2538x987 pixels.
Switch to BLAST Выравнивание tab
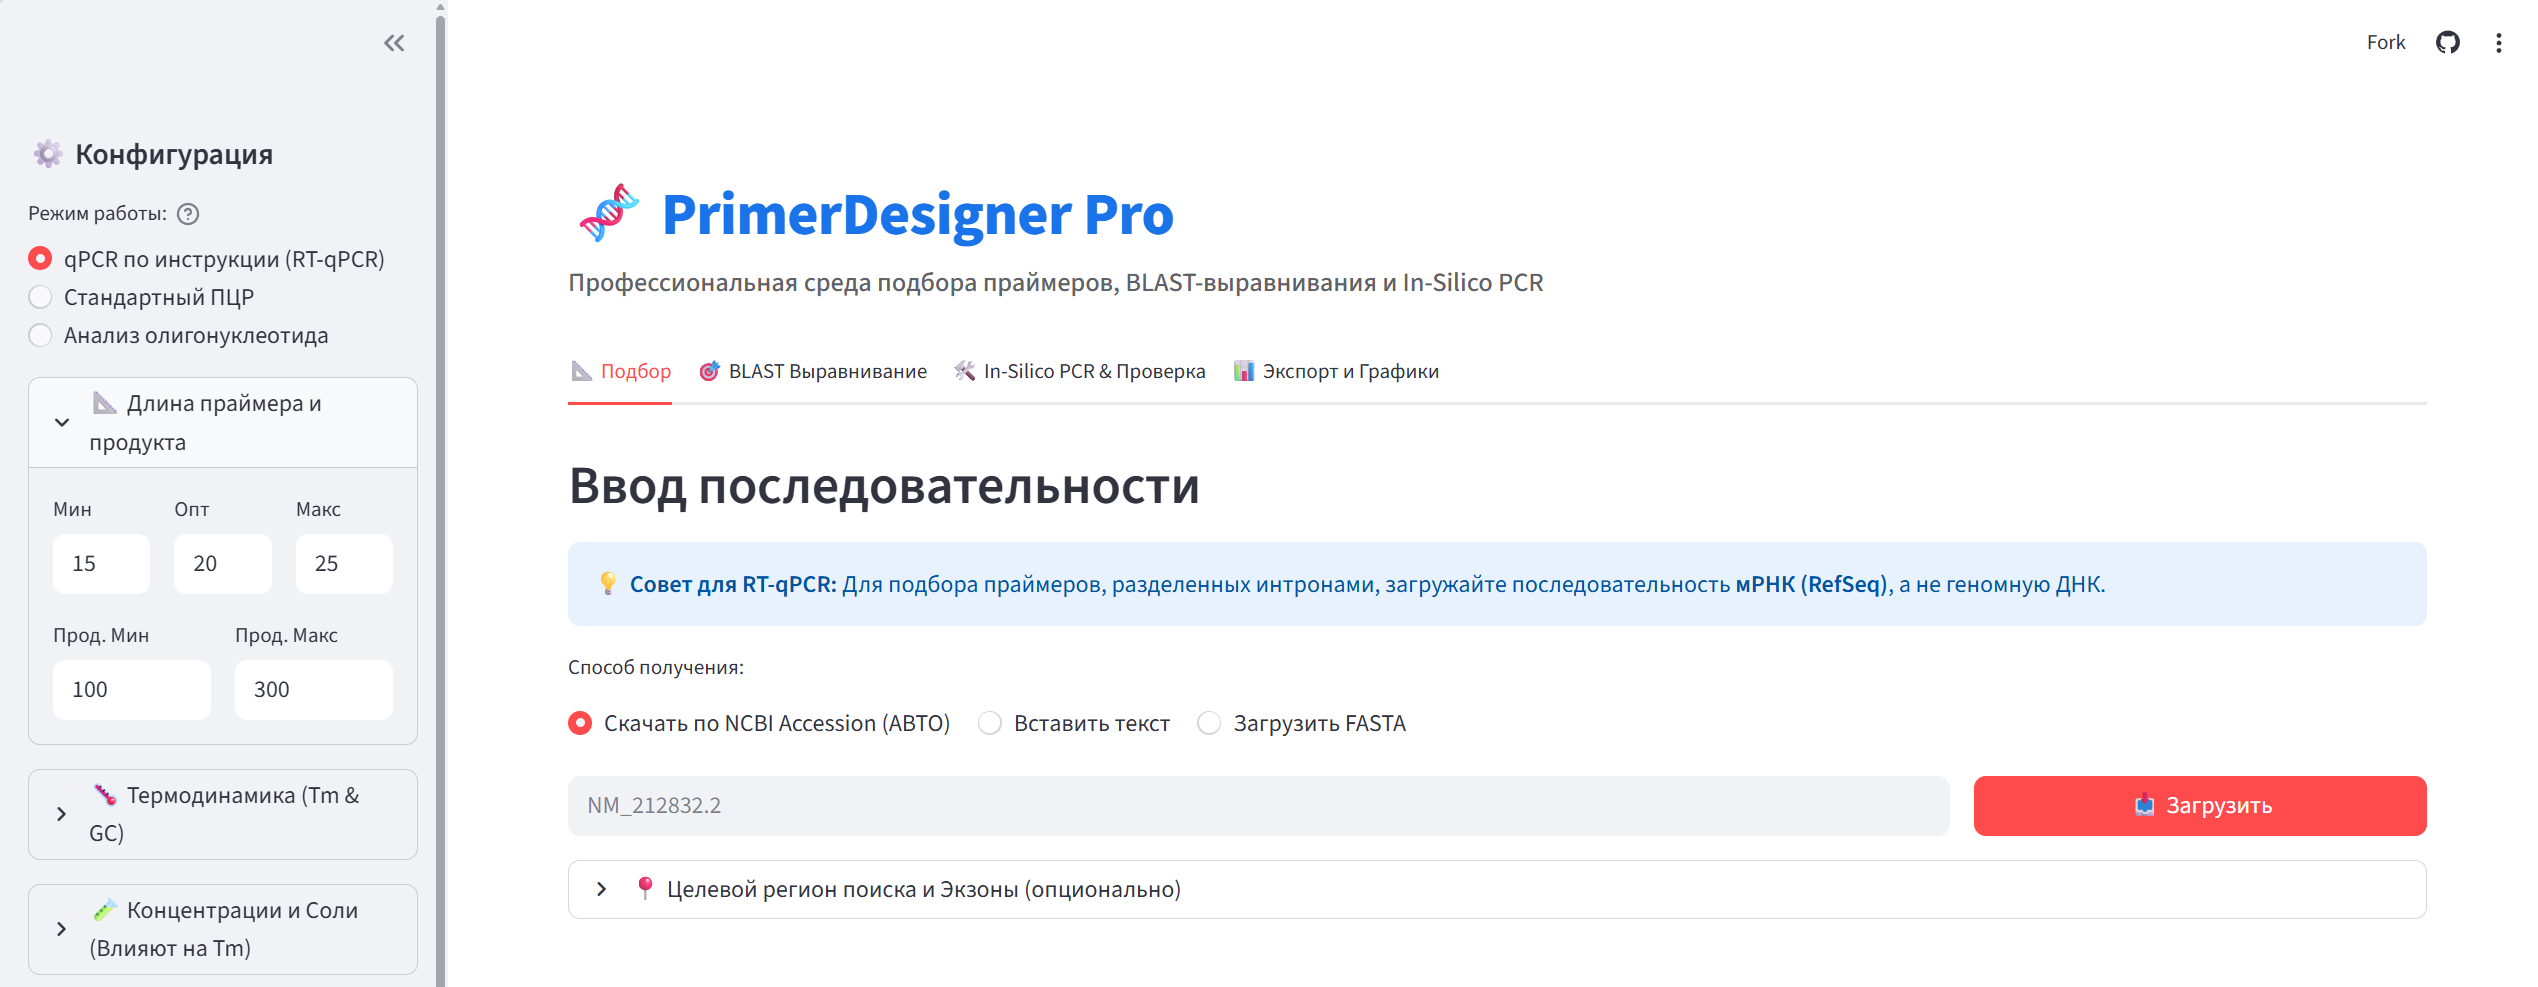[813, 371]
